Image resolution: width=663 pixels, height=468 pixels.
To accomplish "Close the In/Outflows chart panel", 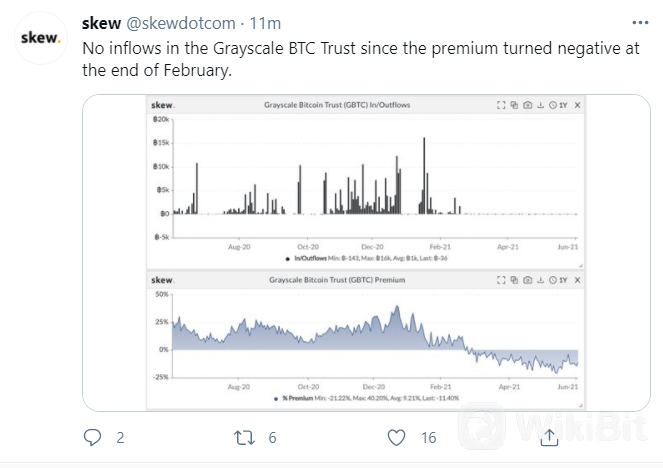I will 578,105.
